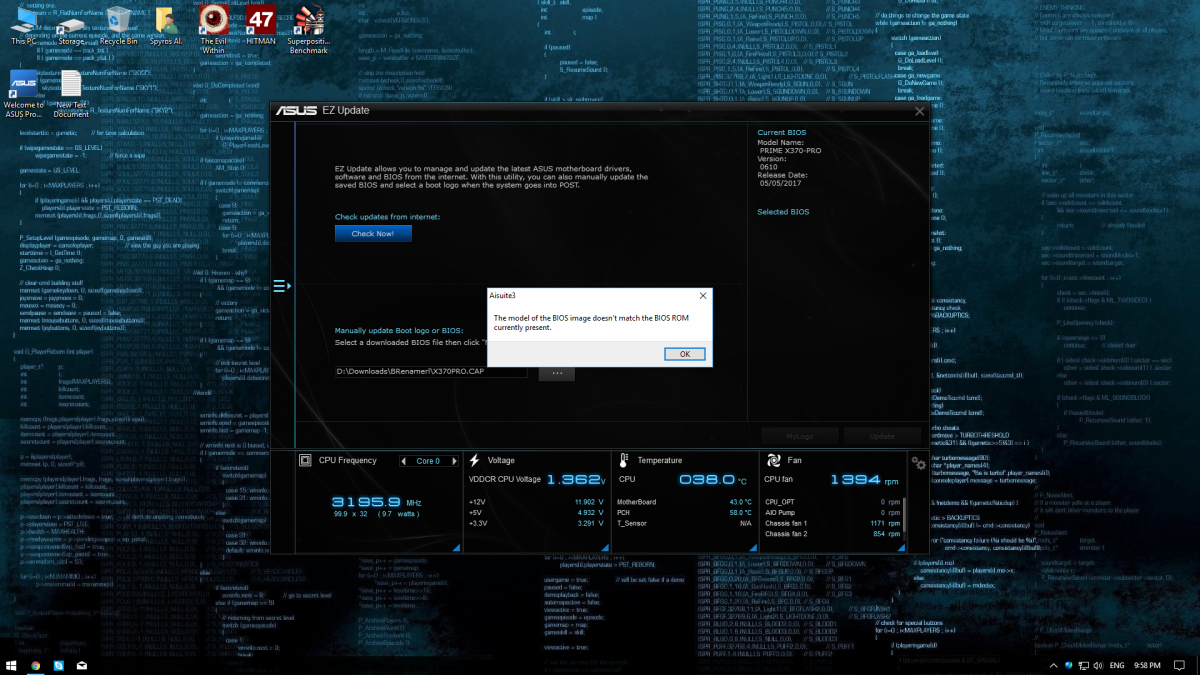Screen dimensions: 1200x675
Task: Close the Aisuite3 message dialog
Action: pyautogui.click(x=702, y=295)
